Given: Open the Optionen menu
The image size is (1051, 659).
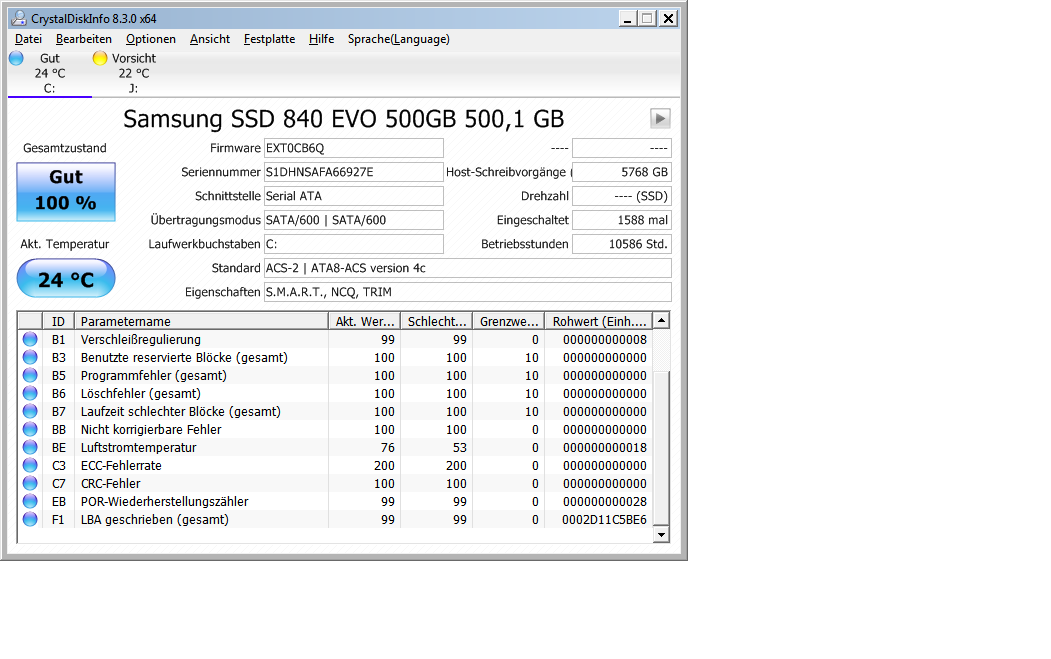Looking at the screenshot, I should point(151,39).
